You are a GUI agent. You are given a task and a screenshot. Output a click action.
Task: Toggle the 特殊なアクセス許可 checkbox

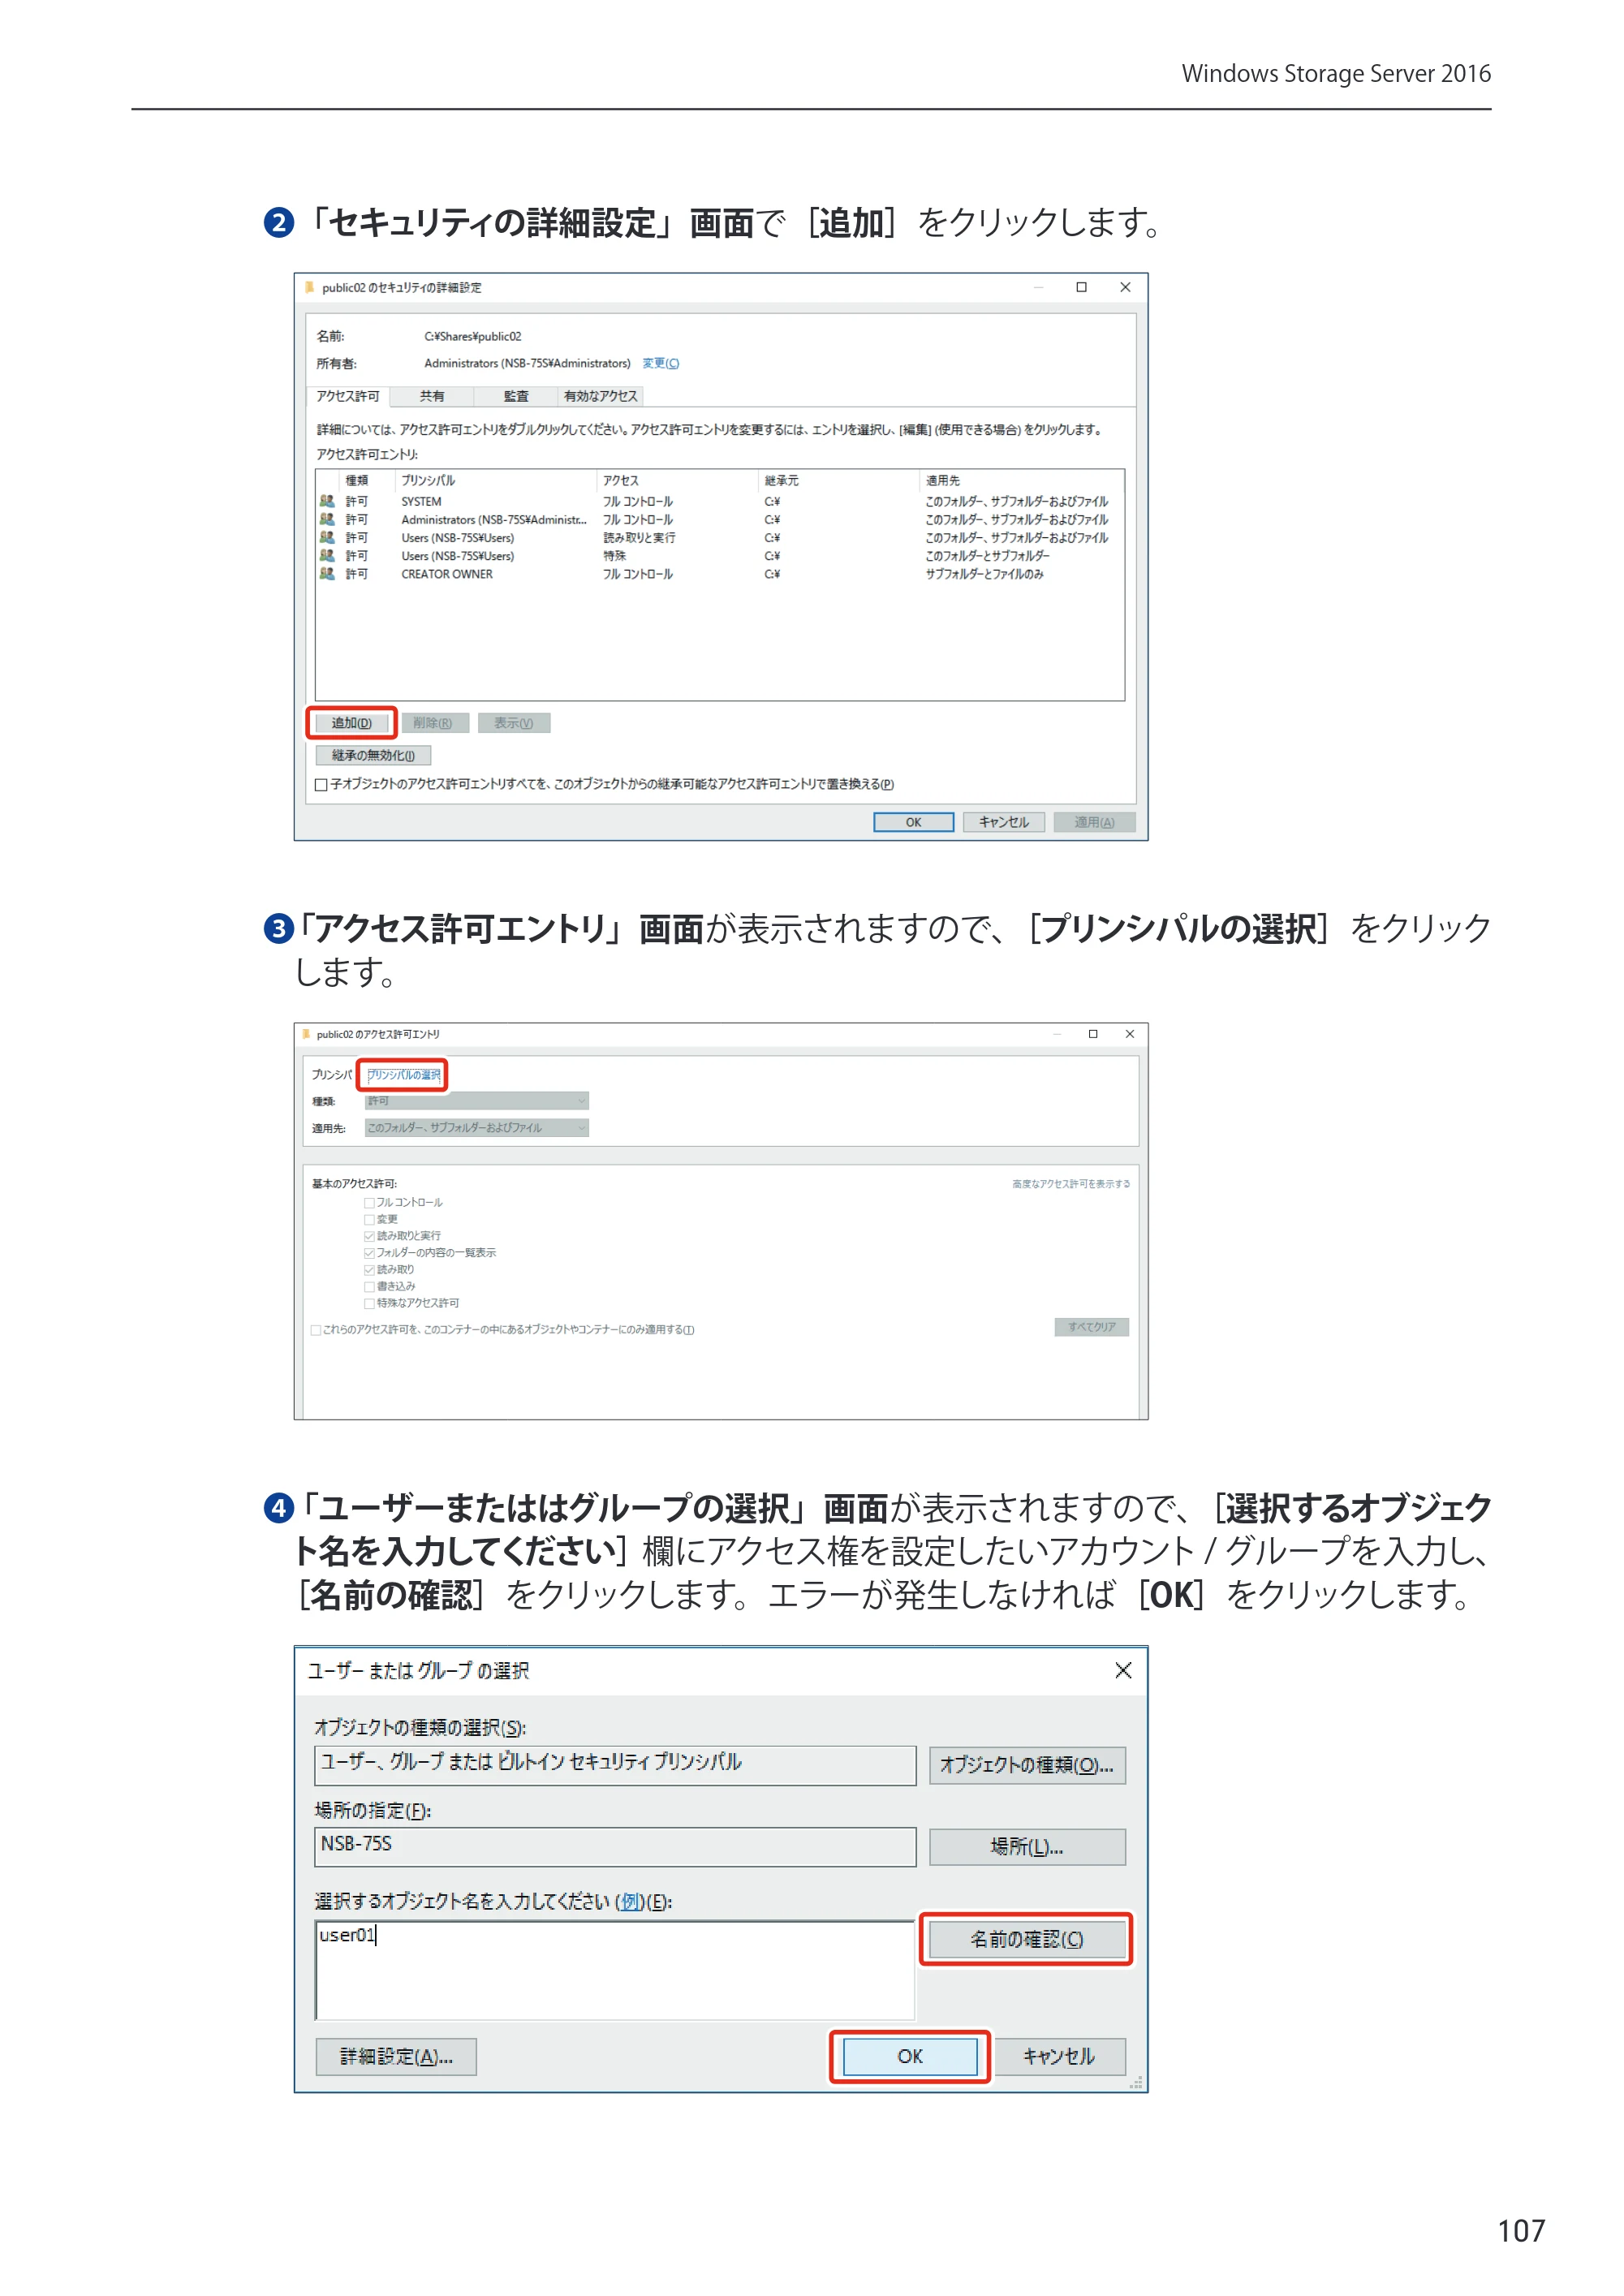(x=369, y=1304)
